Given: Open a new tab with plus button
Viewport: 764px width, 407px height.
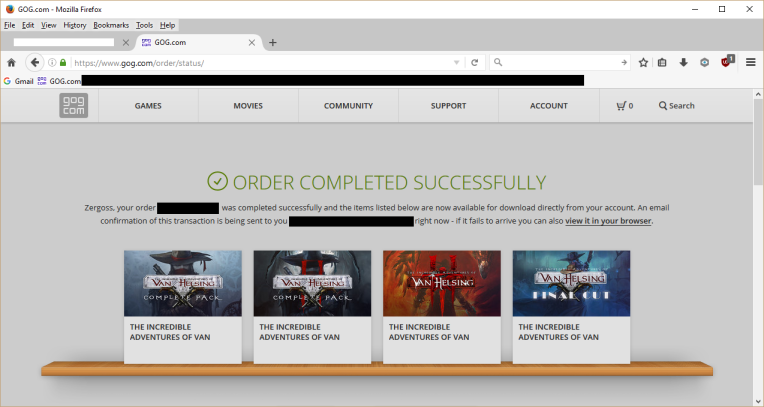Looking at the screenshot, I should (273, 42).
